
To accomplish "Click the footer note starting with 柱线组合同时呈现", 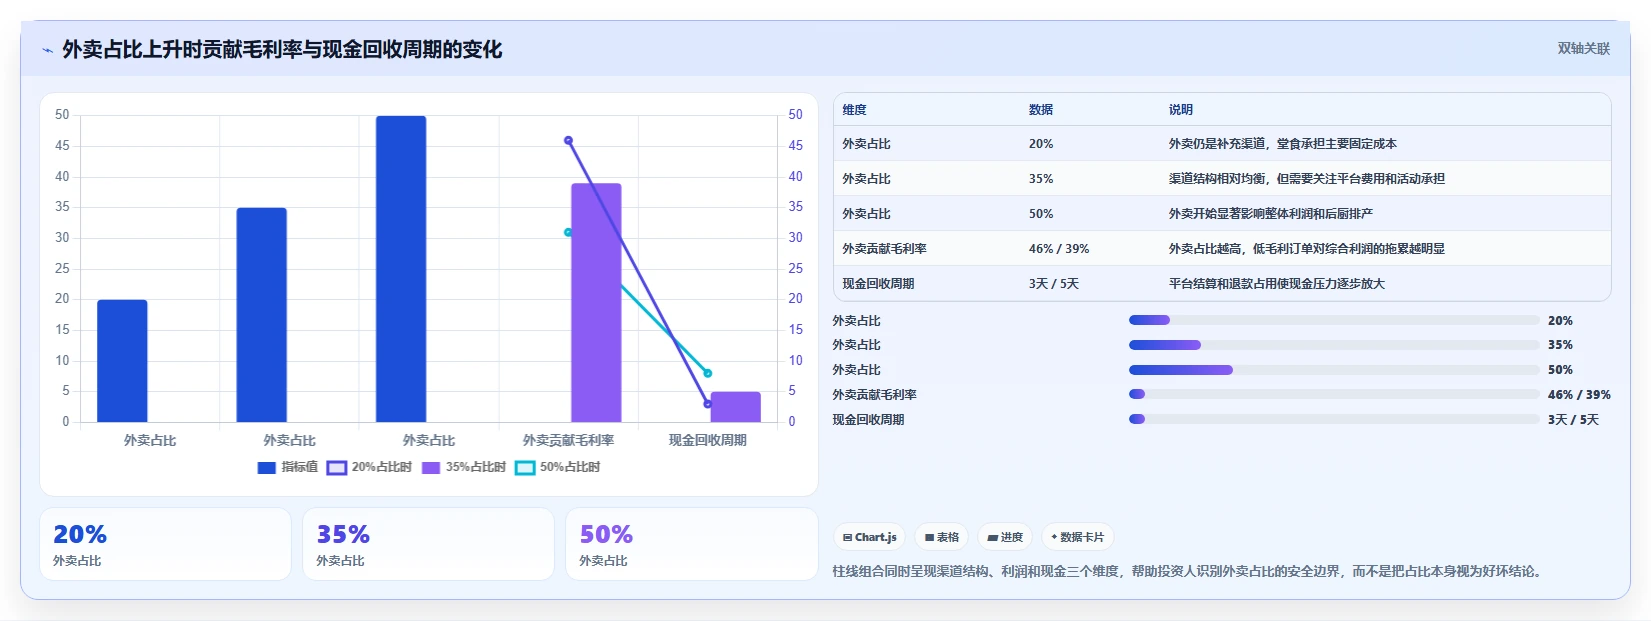I will (x=1189, y=572).
